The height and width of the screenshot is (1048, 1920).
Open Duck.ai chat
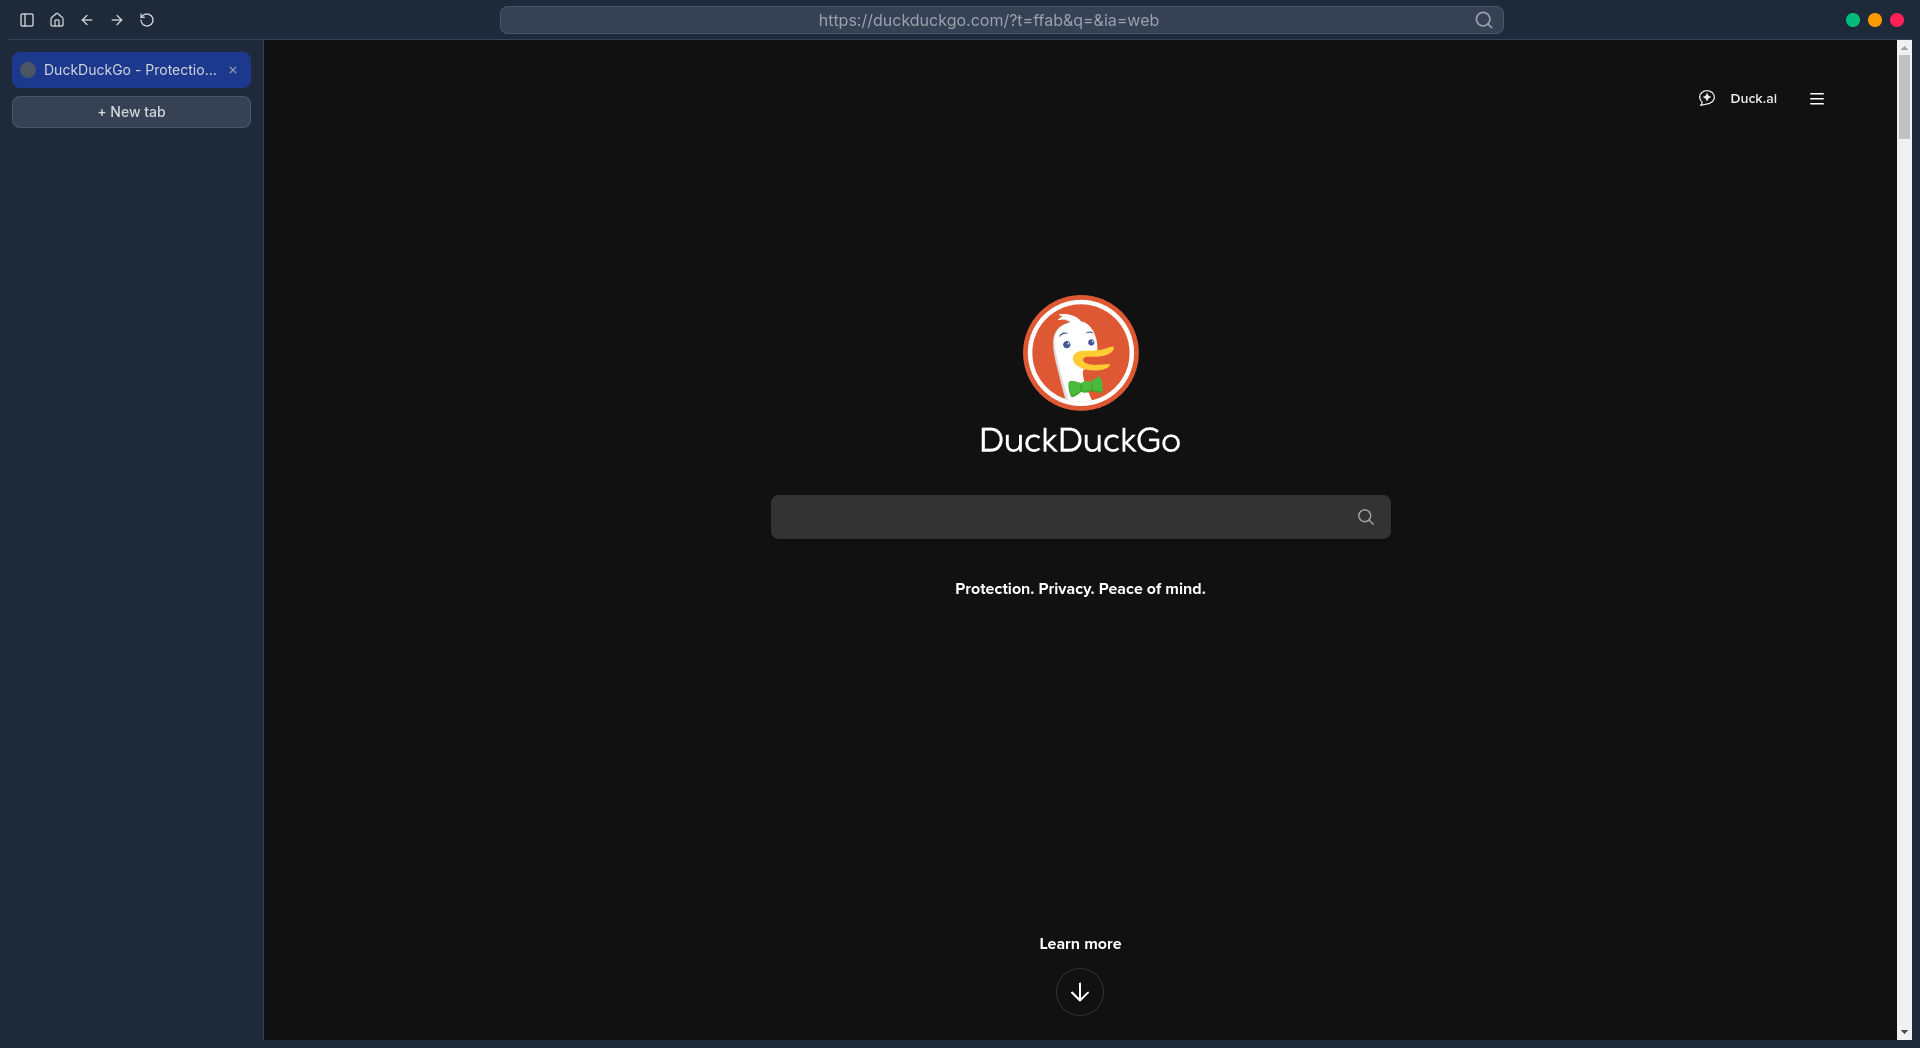1741,98
